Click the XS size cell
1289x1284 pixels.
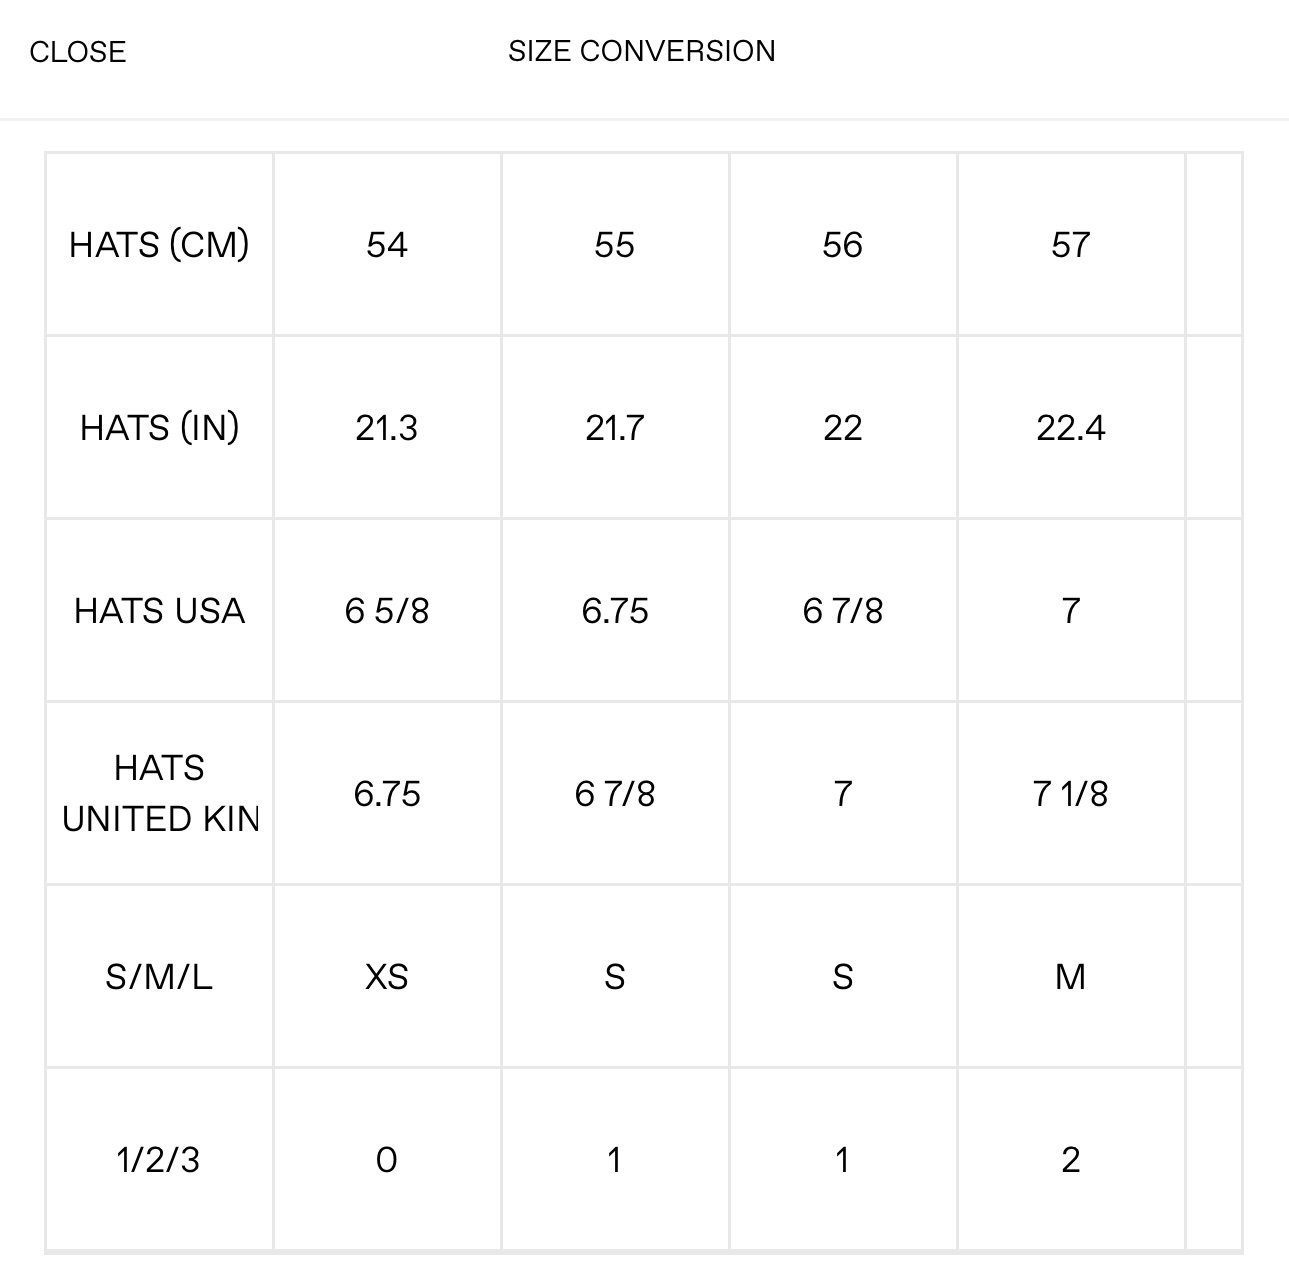387,977
